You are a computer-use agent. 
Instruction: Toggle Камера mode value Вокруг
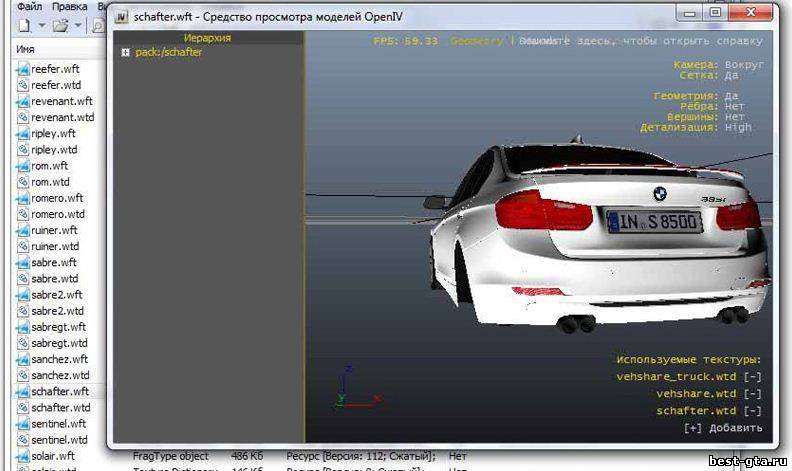point(744,65)
